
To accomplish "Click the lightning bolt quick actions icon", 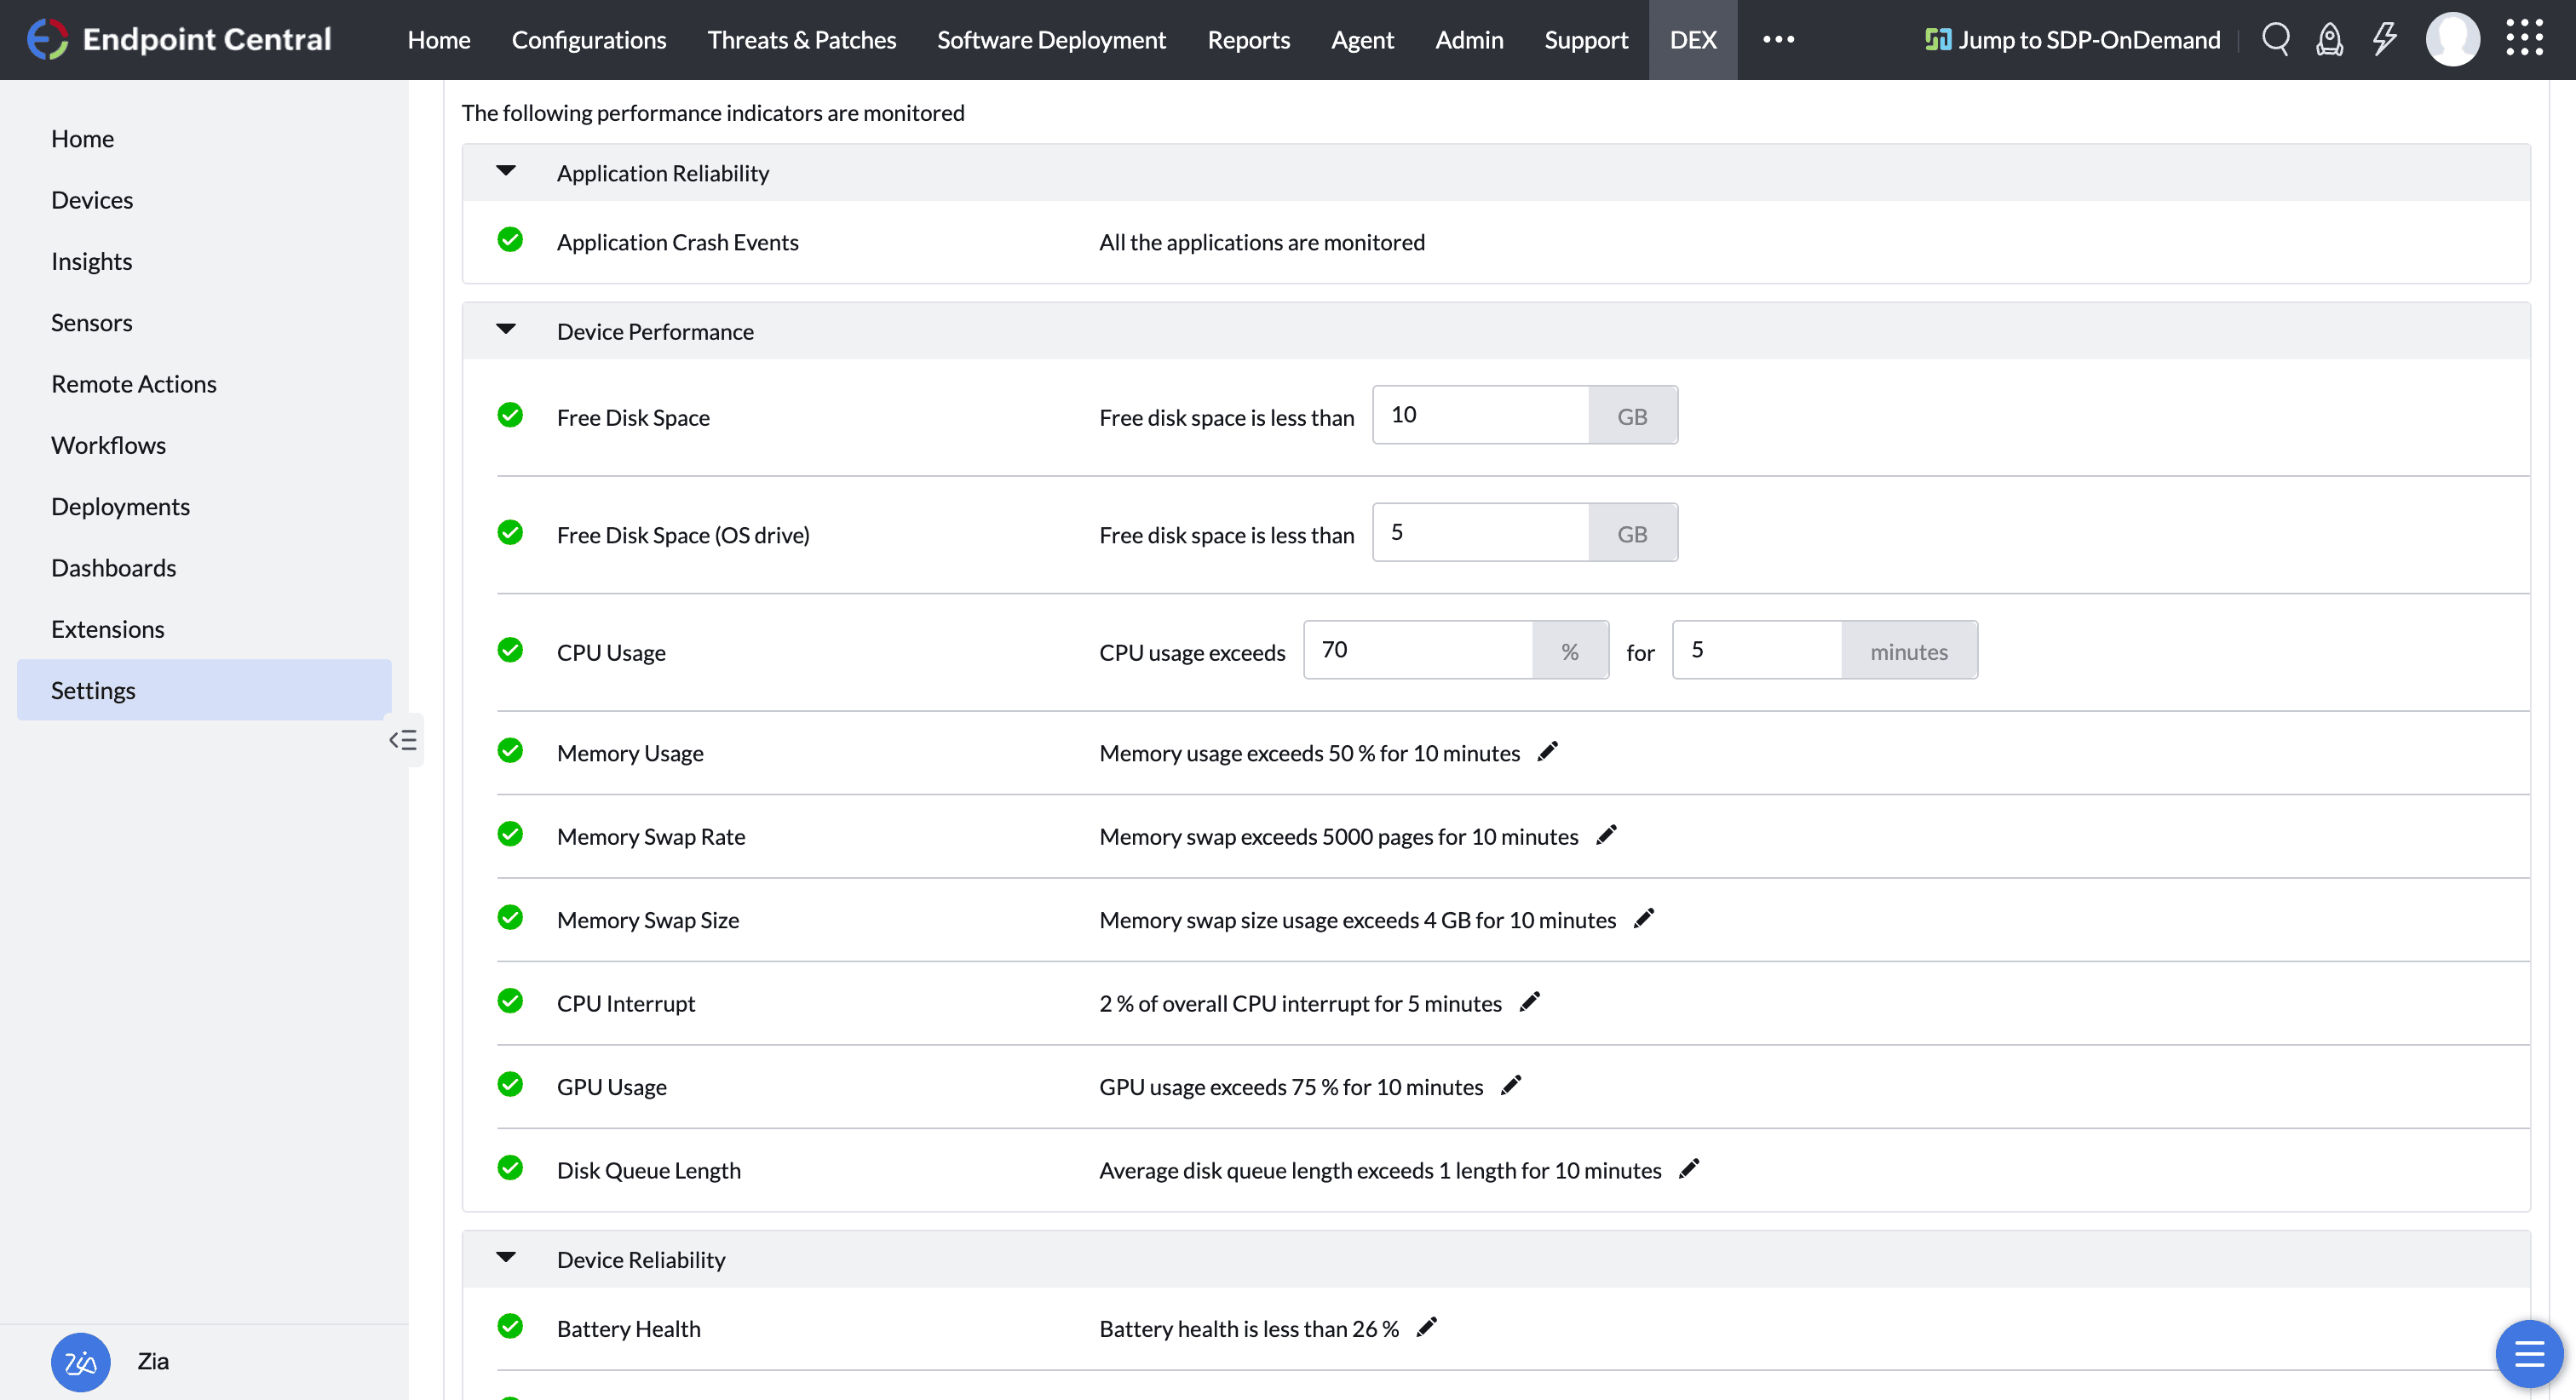I will (x=2384, y=39).
